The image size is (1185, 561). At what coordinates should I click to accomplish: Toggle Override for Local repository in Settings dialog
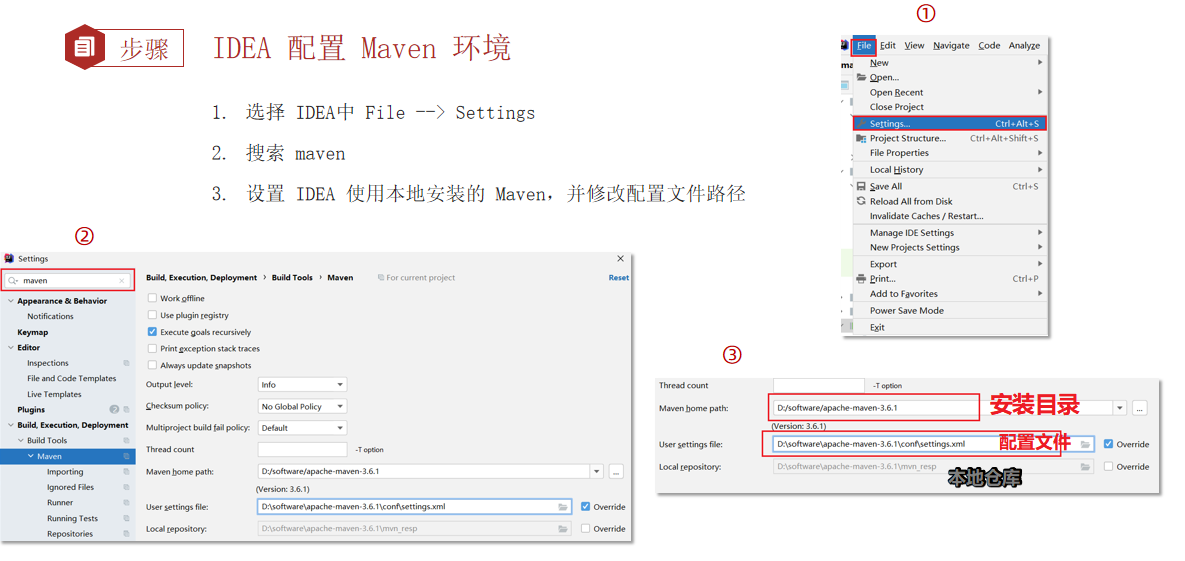coord(586,528)
